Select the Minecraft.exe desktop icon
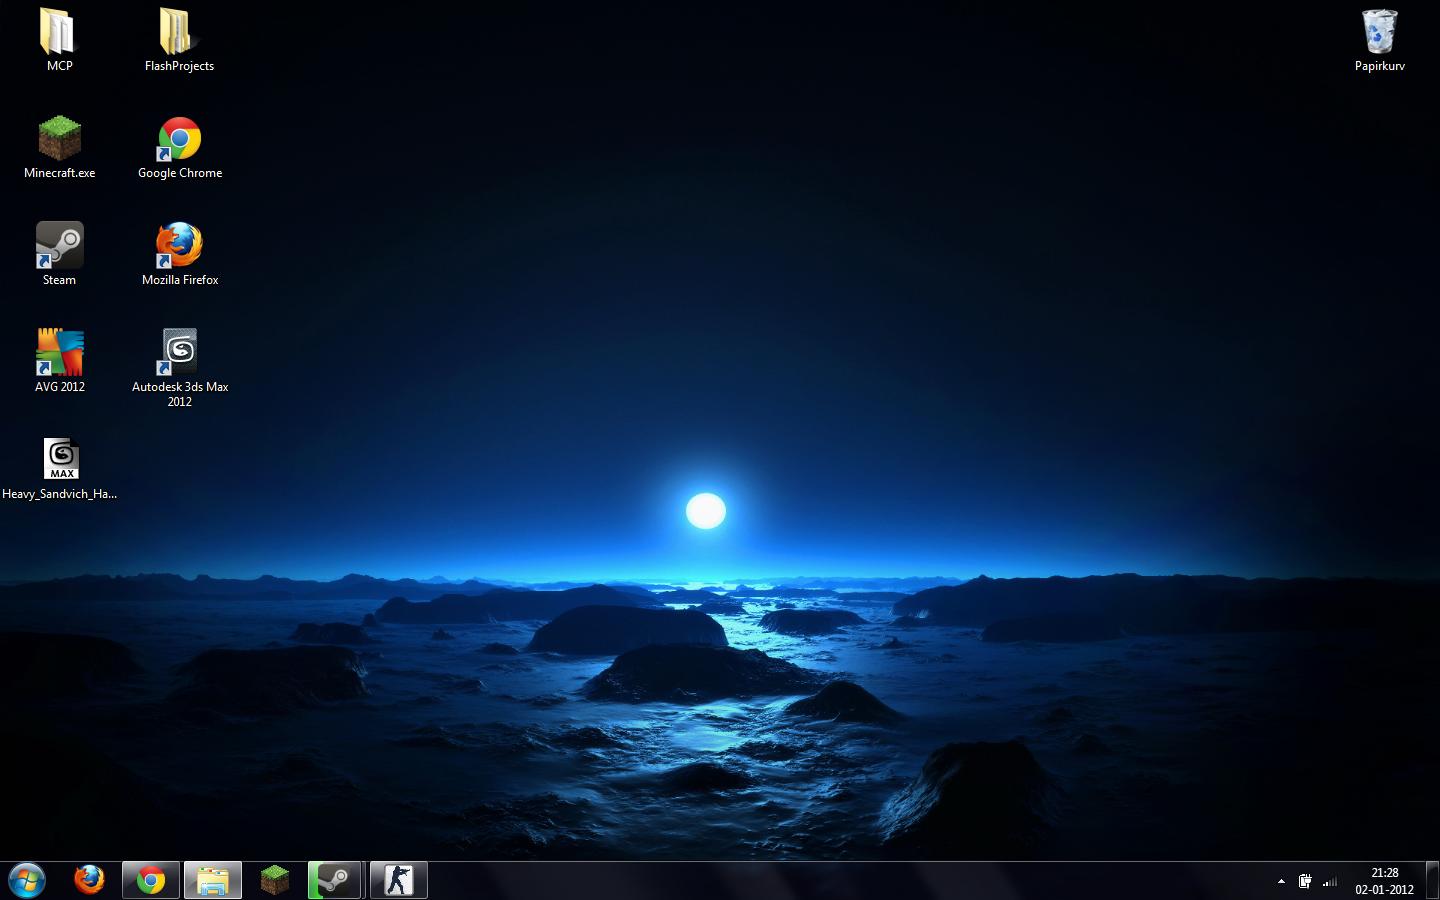The width and height of the screenshot is (1440, 900). (x=60, y=140)
